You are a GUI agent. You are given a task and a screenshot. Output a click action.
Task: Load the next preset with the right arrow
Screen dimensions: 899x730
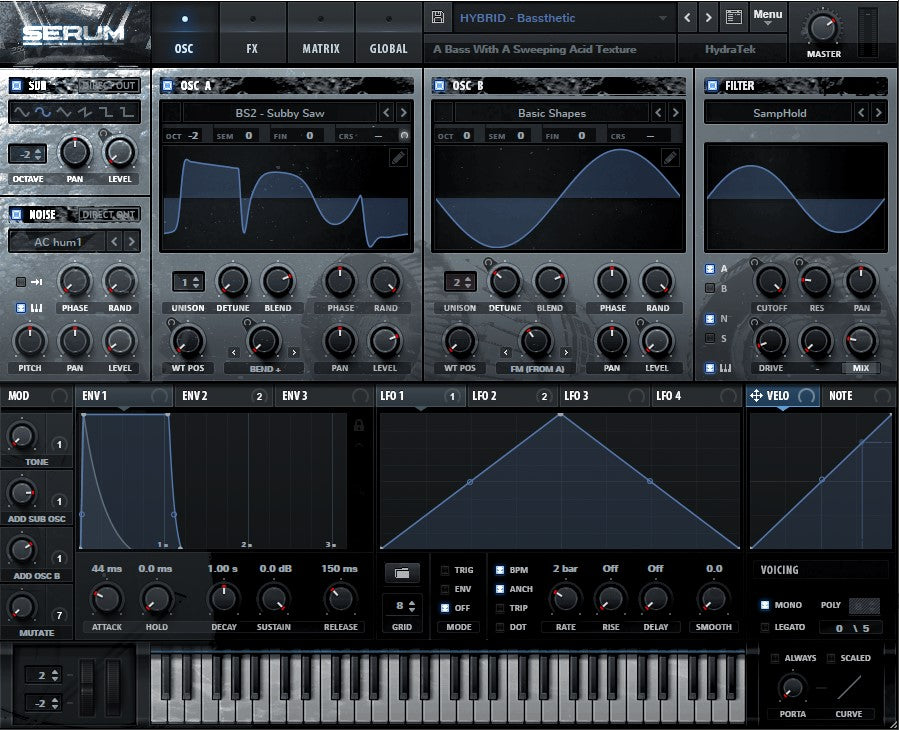[x=709, y=18]
